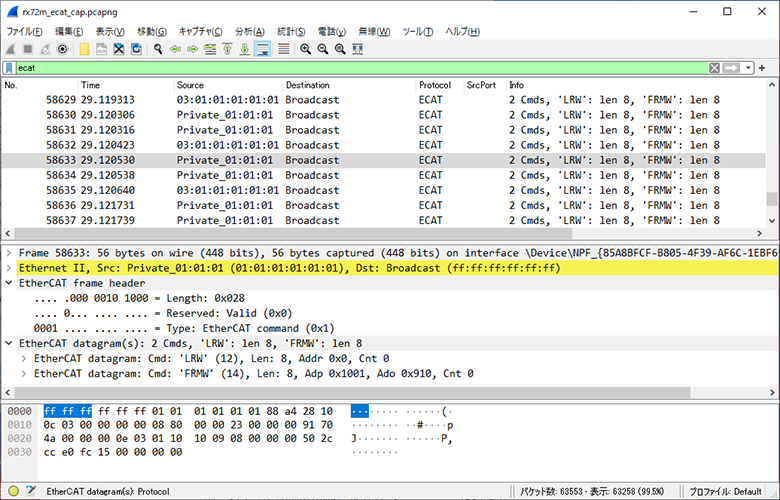Viewport: 780px width, 500px height.
Task: Zoom in the main window text
Action: tap(305, 49)
